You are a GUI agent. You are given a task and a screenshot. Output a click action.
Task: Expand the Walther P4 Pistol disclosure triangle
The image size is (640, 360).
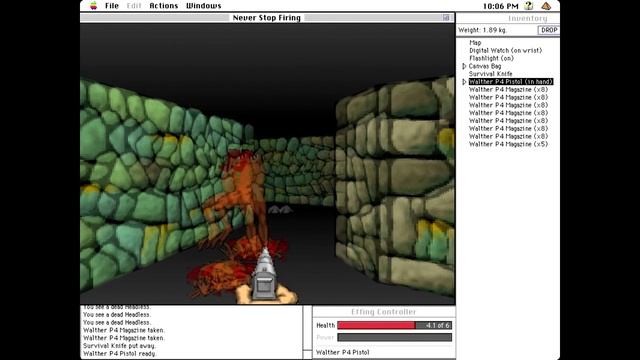pos(464,82)
